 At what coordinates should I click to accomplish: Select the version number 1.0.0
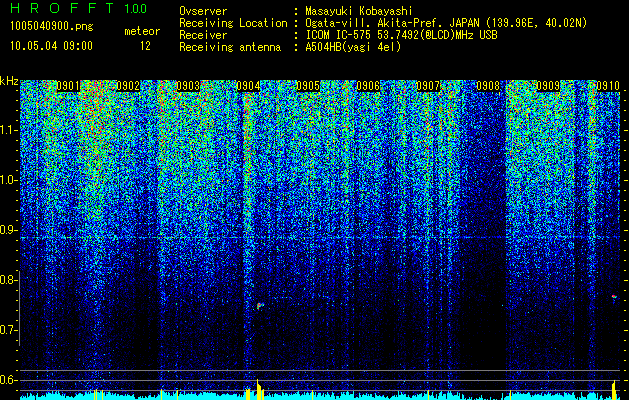135,9
